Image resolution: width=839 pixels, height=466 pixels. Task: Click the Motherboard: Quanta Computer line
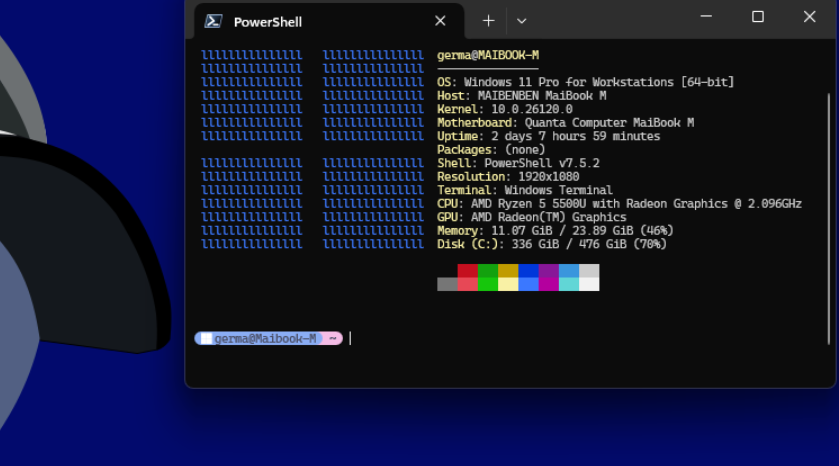click(x=566, y=123)
